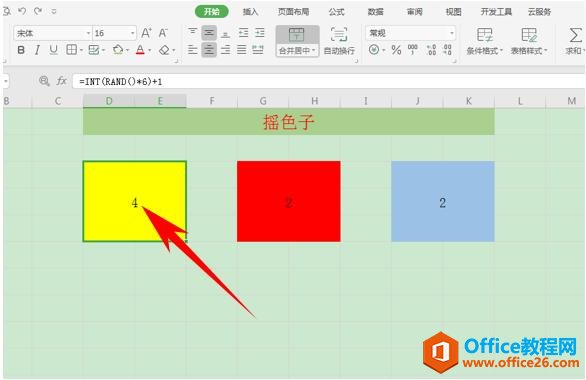Select the 摇色子 title cell
The width and height of the screenshot is (586, 380).
pos(289,122)
